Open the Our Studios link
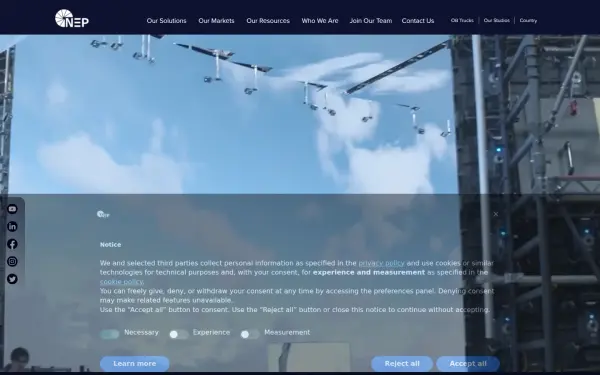This screenshot has height=375, width=600. (x=496, y=20)
